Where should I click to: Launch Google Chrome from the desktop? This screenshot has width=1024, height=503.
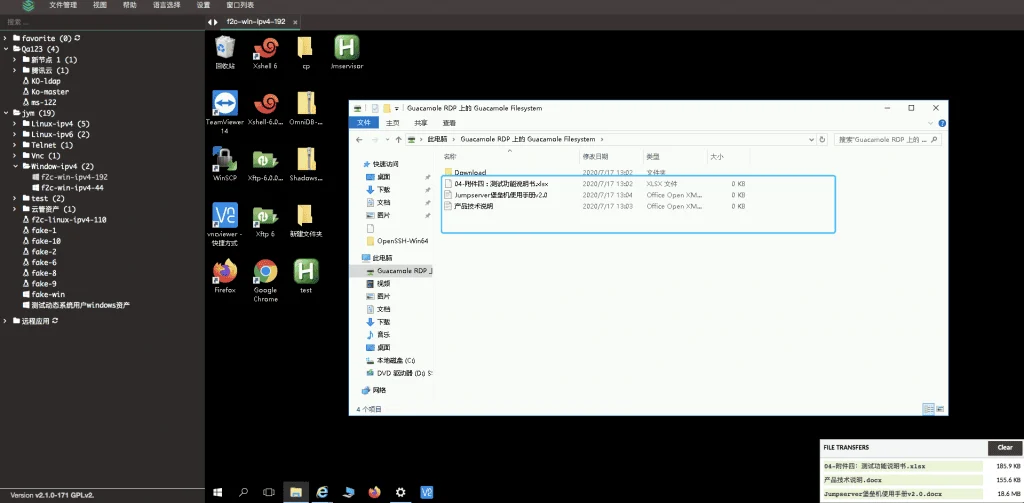(x=266, y=280)
